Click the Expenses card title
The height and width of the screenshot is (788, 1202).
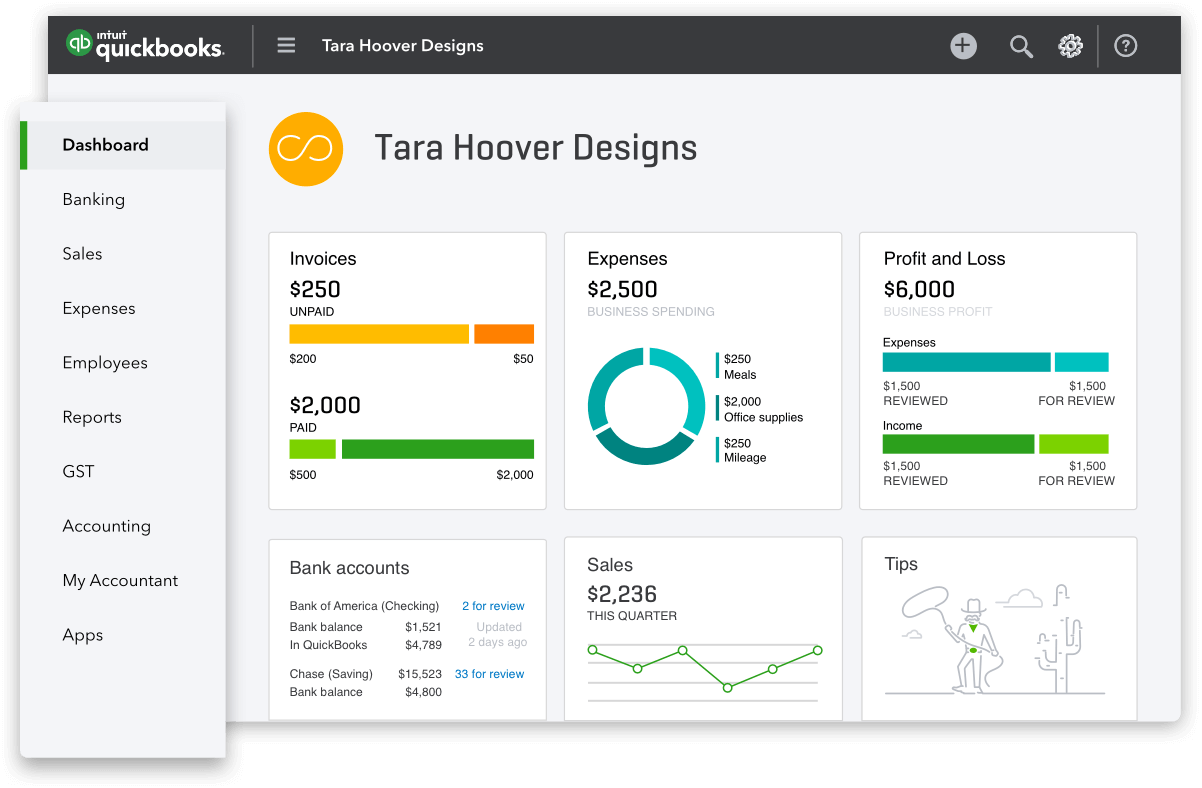click(x=627, y=259)
